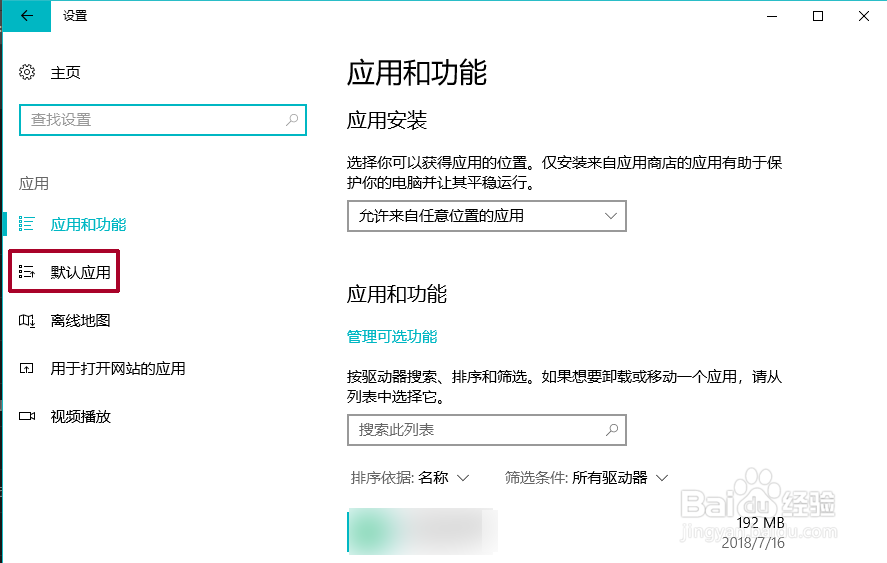Screen dimensions: 887x563
Task: Click the Home gear icon
Action: coord(28,73)
